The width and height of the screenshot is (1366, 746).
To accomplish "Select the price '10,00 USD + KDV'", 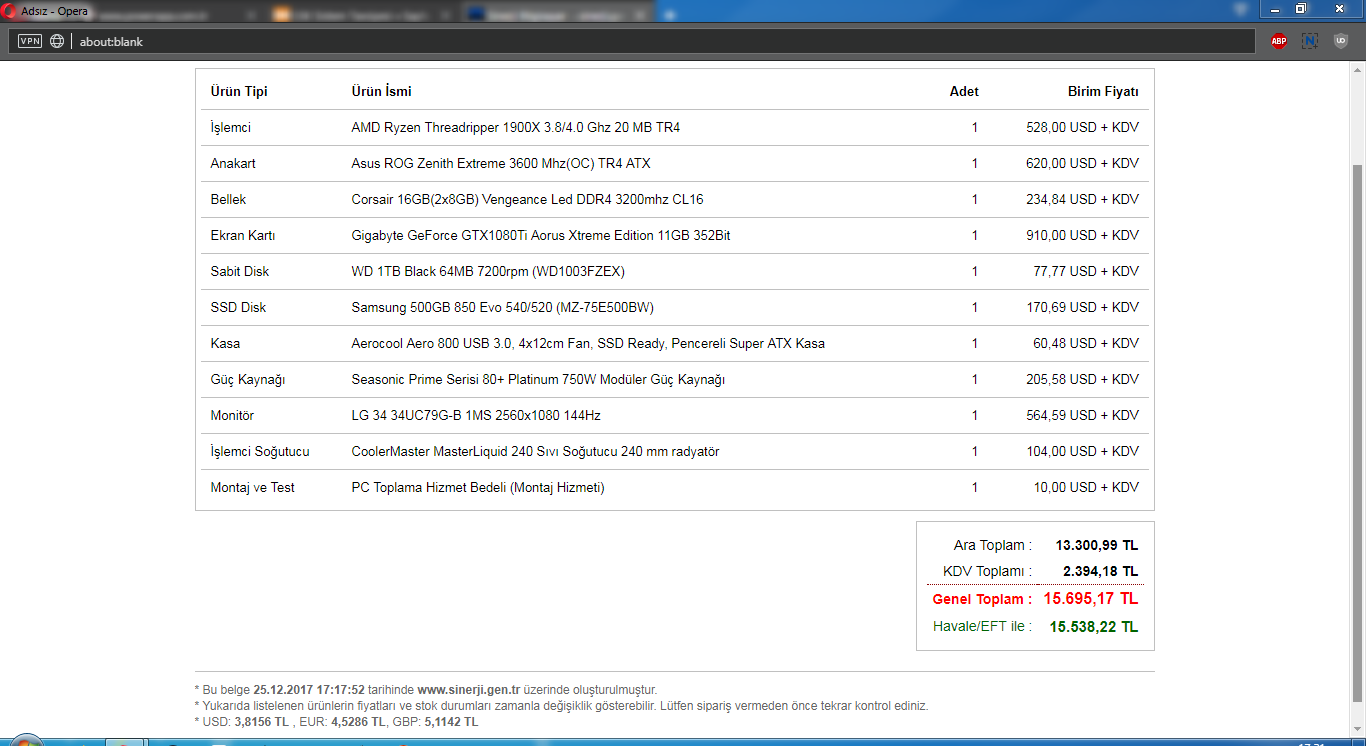I will (x=1086, y=487).
